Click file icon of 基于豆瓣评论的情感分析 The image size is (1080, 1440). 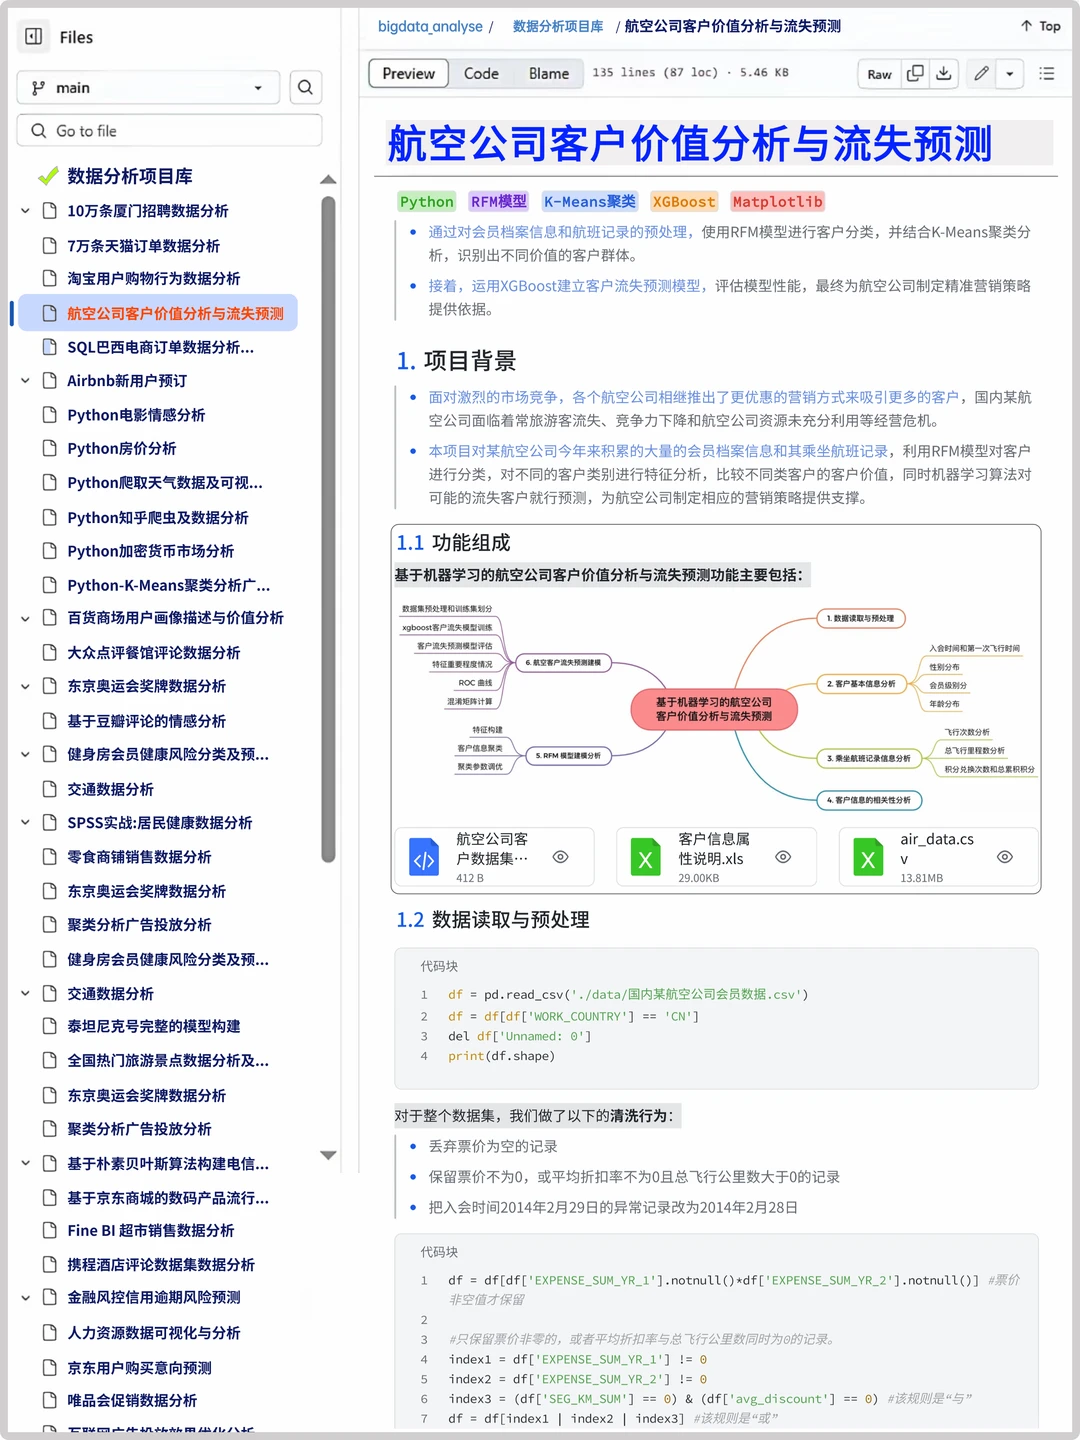point(50,721)
